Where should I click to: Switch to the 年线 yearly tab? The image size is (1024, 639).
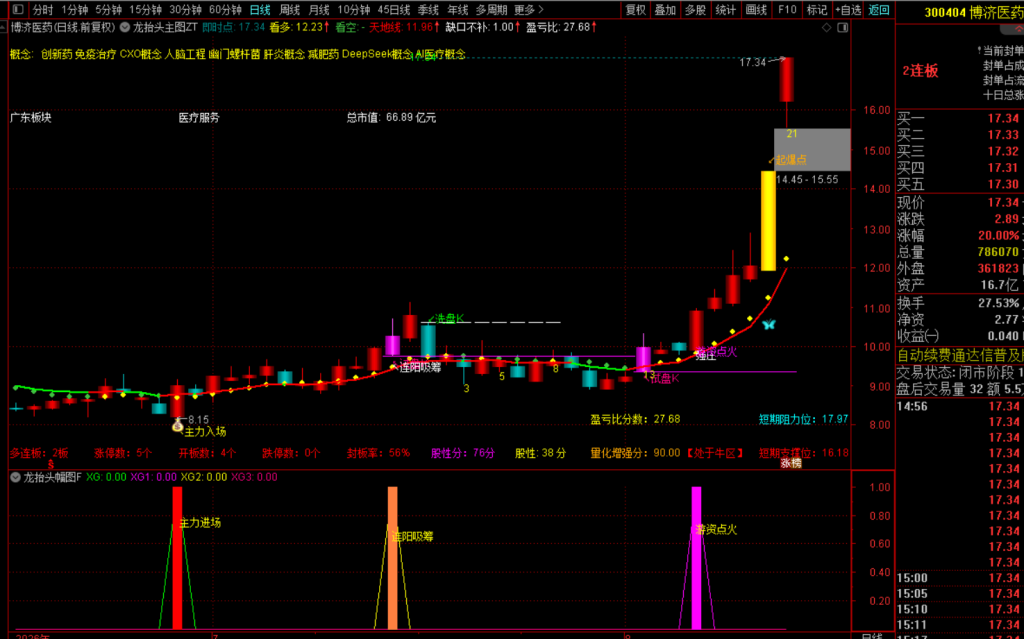[x=458, y=10]
